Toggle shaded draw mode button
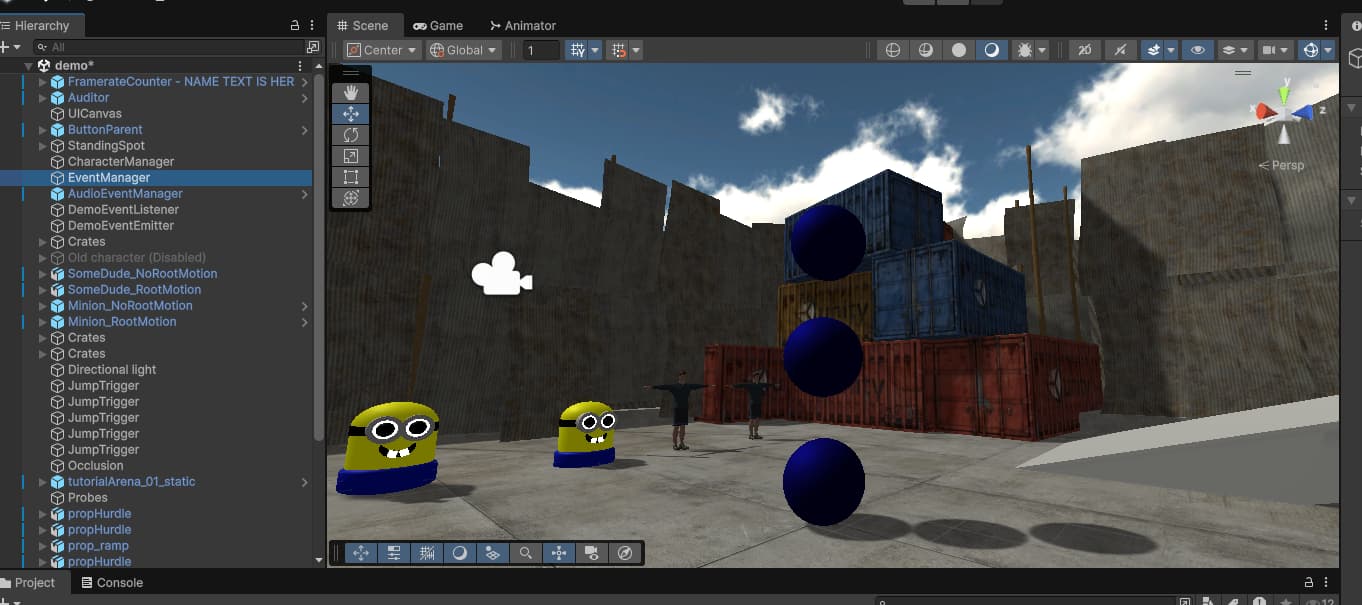The image size is (1362, 605). click(991, 50)
